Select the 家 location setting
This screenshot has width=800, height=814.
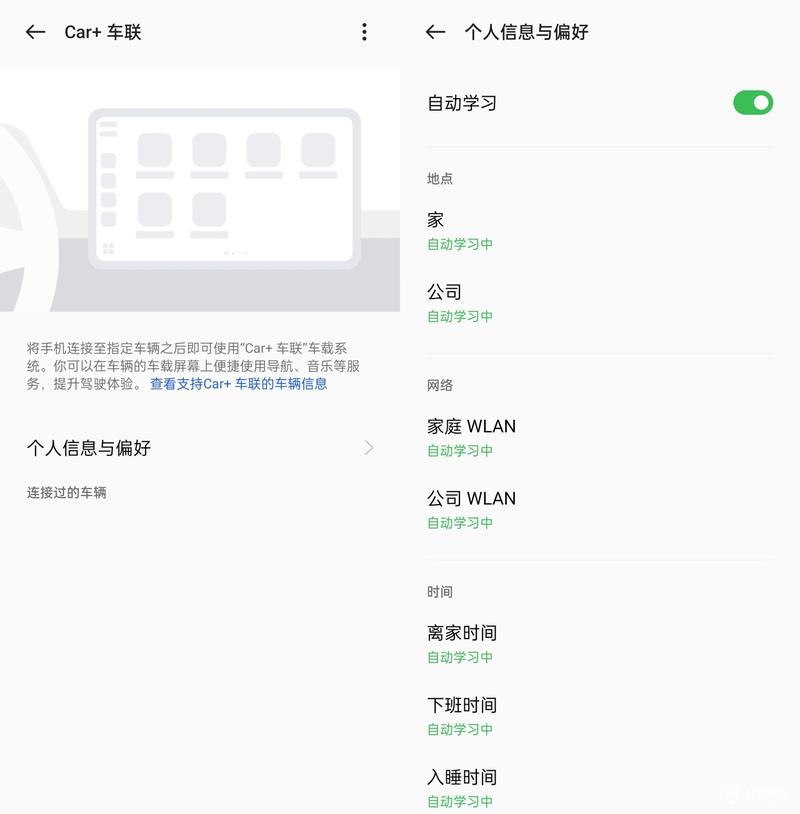point(600,231)
